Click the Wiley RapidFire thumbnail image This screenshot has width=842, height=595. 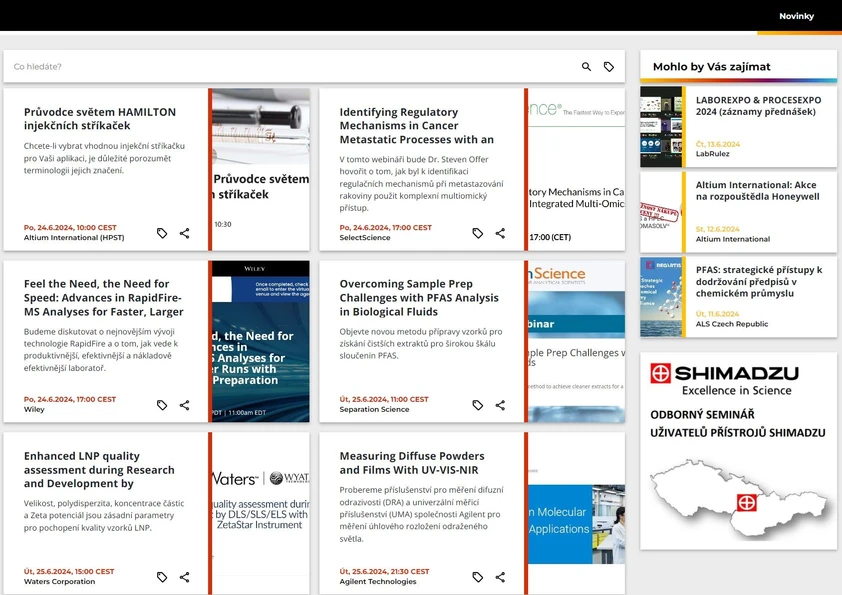(261, 341)
